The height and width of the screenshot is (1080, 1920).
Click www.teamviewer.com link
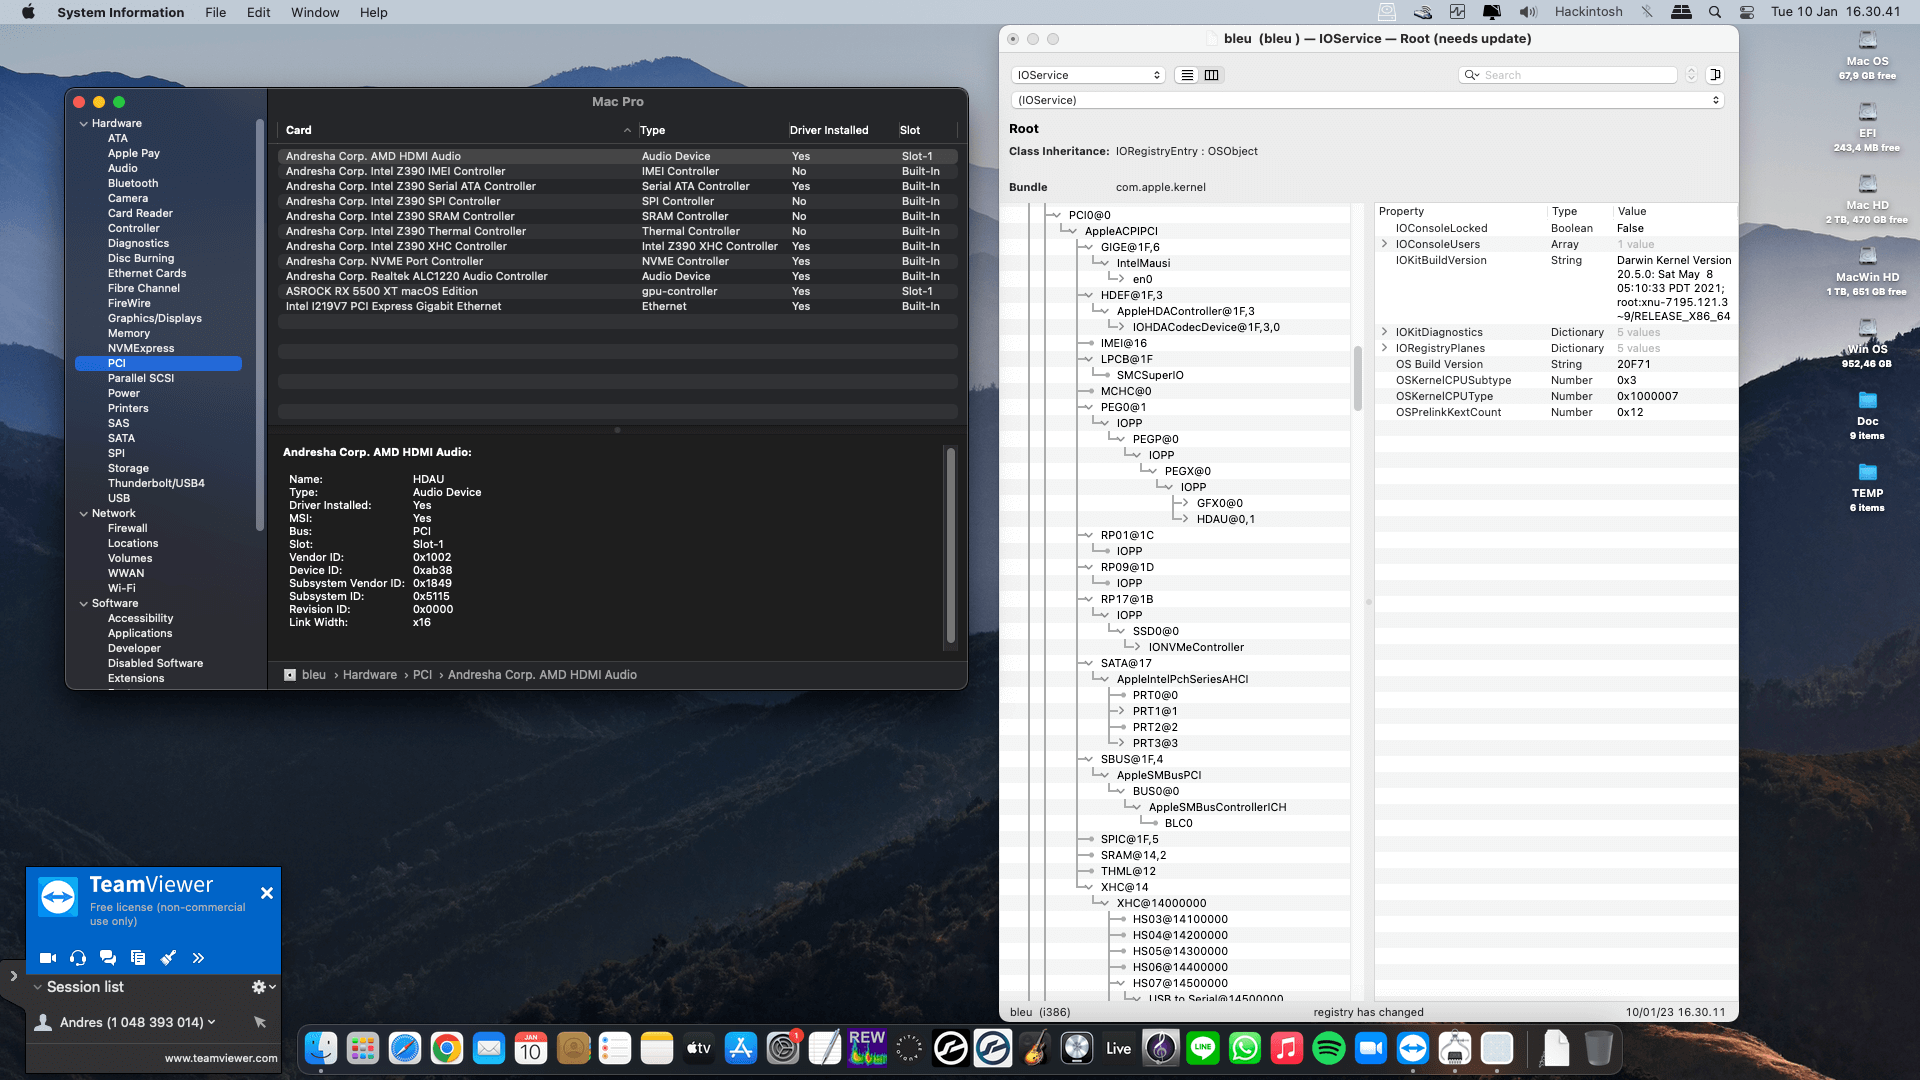221,1058
